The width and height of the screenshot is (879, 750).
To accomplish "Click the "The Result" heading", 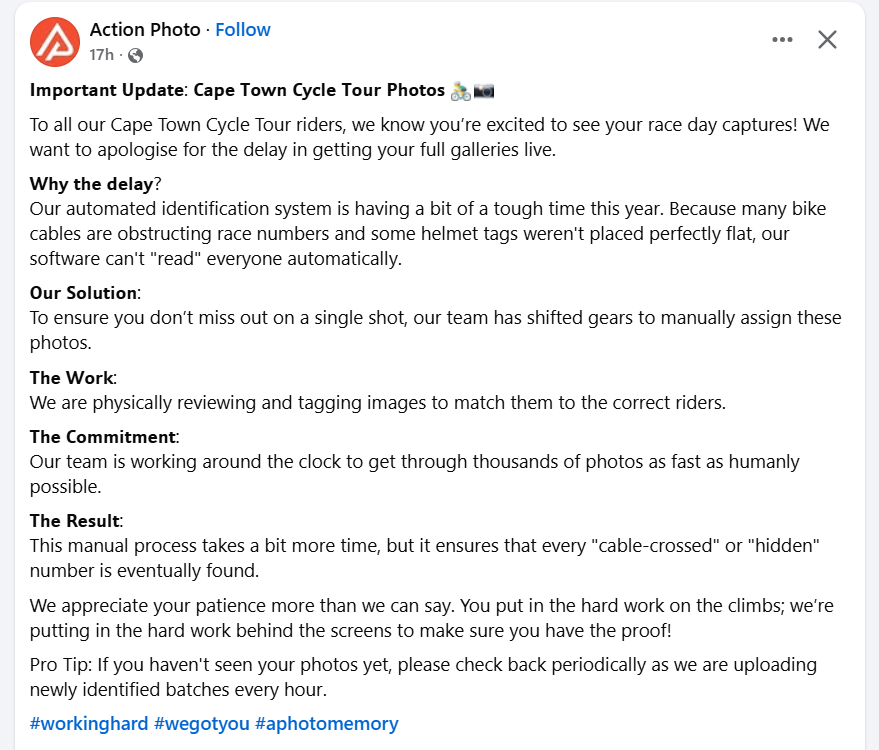I will 75,521.
